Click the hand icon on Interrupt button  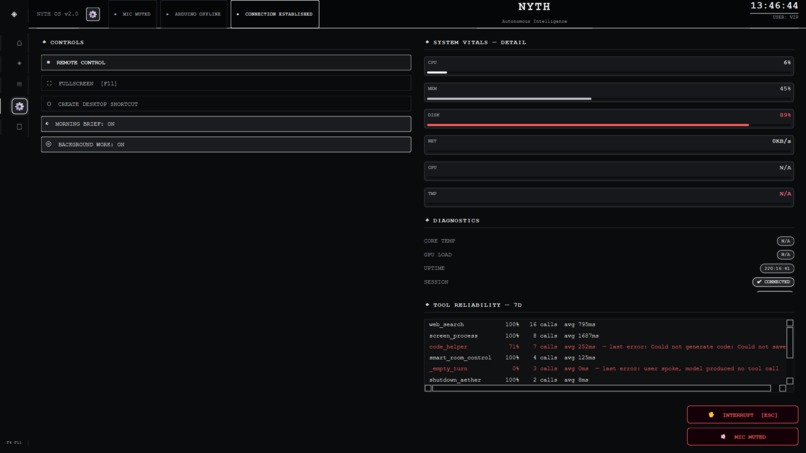click(711, 415)
